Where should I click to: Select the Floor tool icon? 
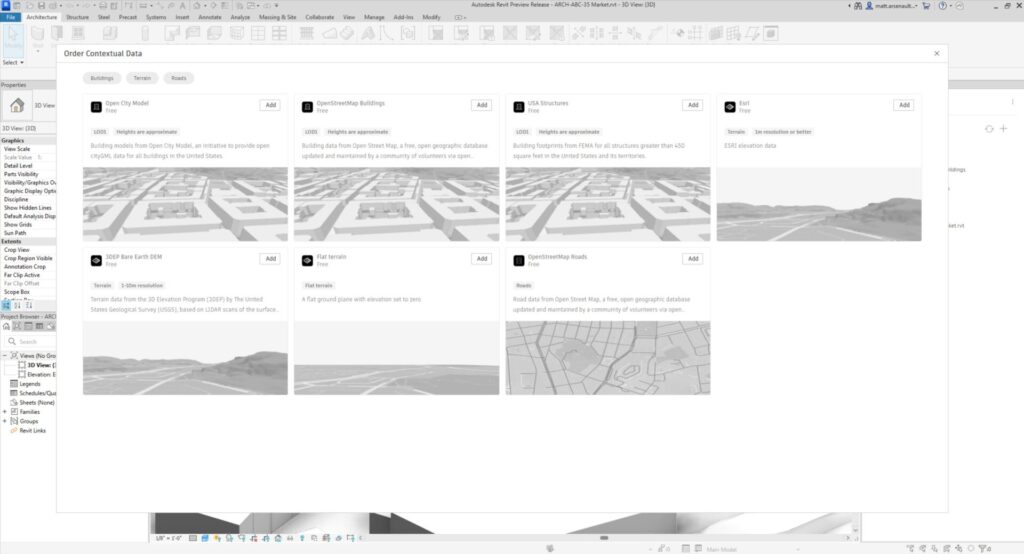(x=214, y=33)
